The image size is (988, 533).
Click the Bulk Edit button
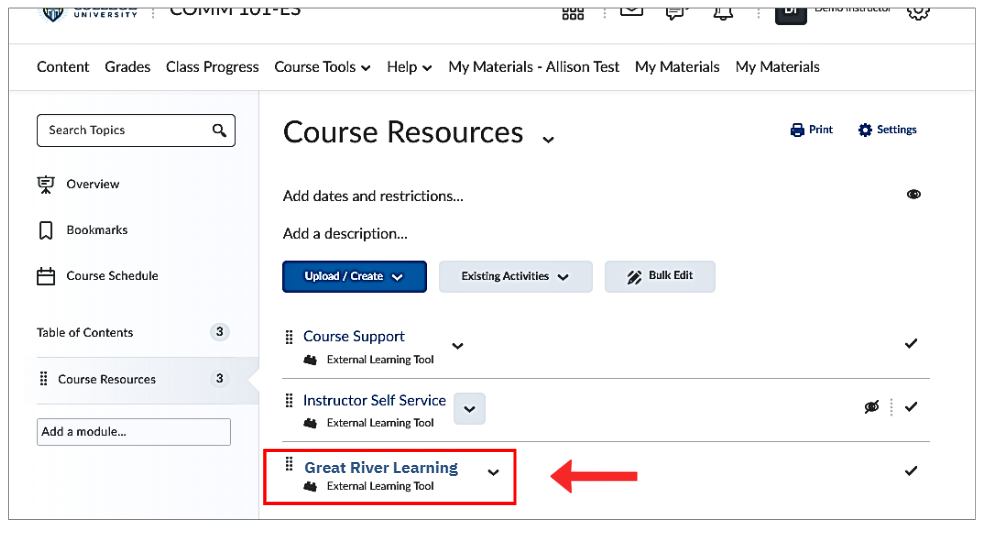tap(660, 277)
